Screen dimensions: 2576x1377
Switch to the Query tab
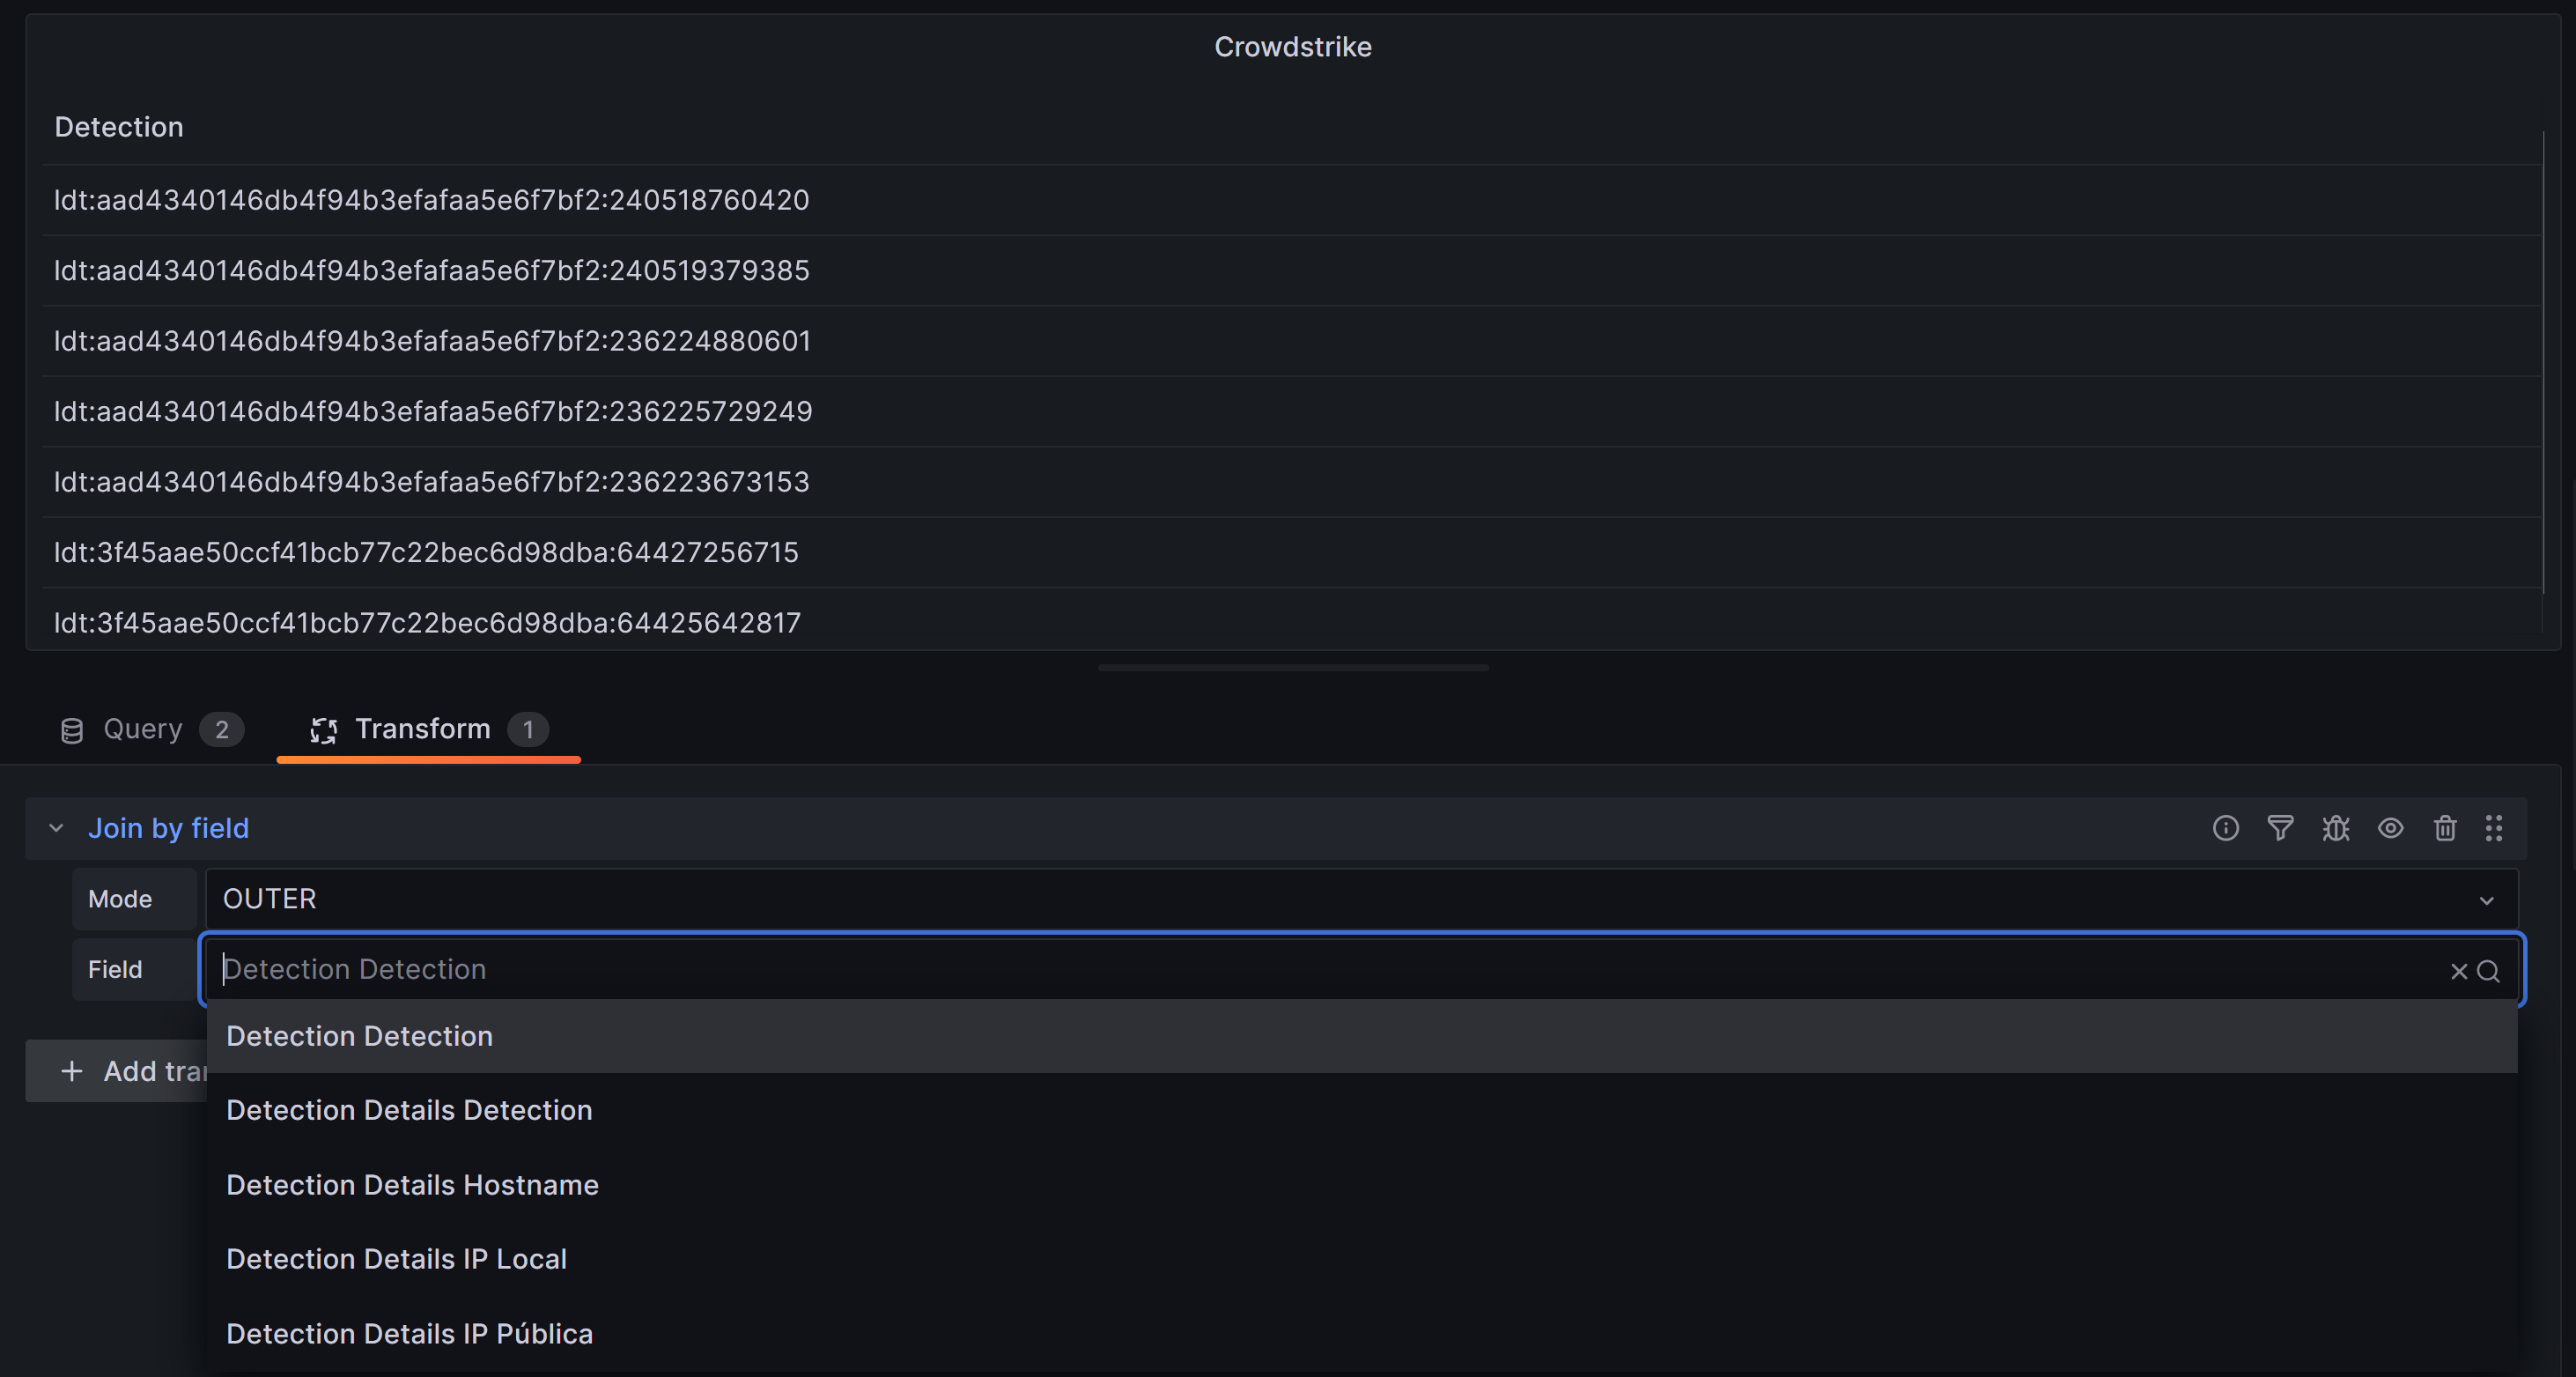(143, 729)
